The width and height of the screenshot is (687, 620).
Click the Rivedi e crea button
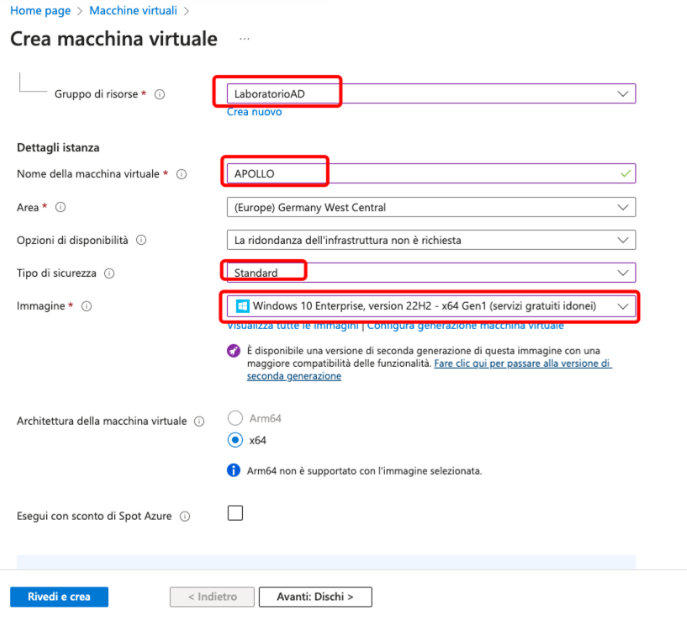click(x=59, y=597)
